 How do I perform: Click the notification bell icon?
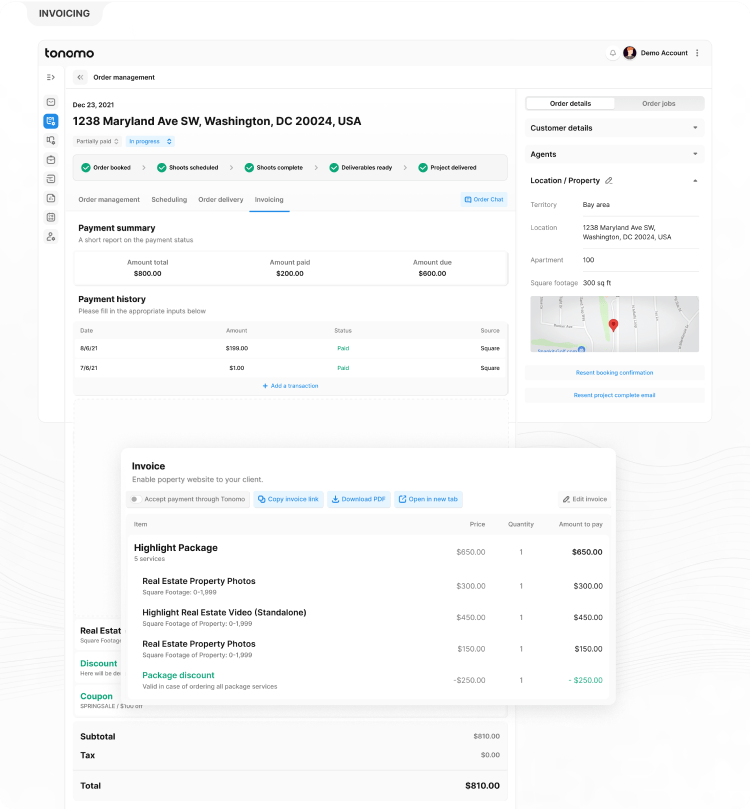coord(613,53)
